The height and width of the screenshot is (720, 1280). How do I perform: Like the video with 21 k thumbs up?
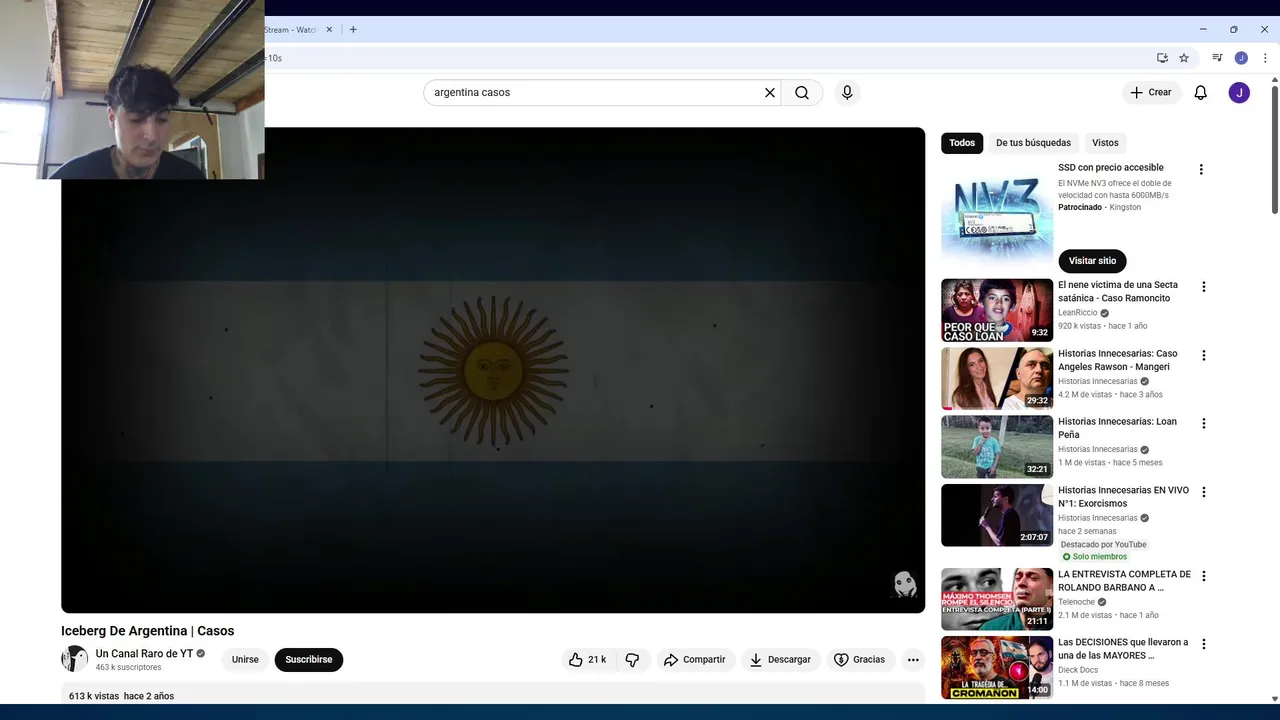587,659
